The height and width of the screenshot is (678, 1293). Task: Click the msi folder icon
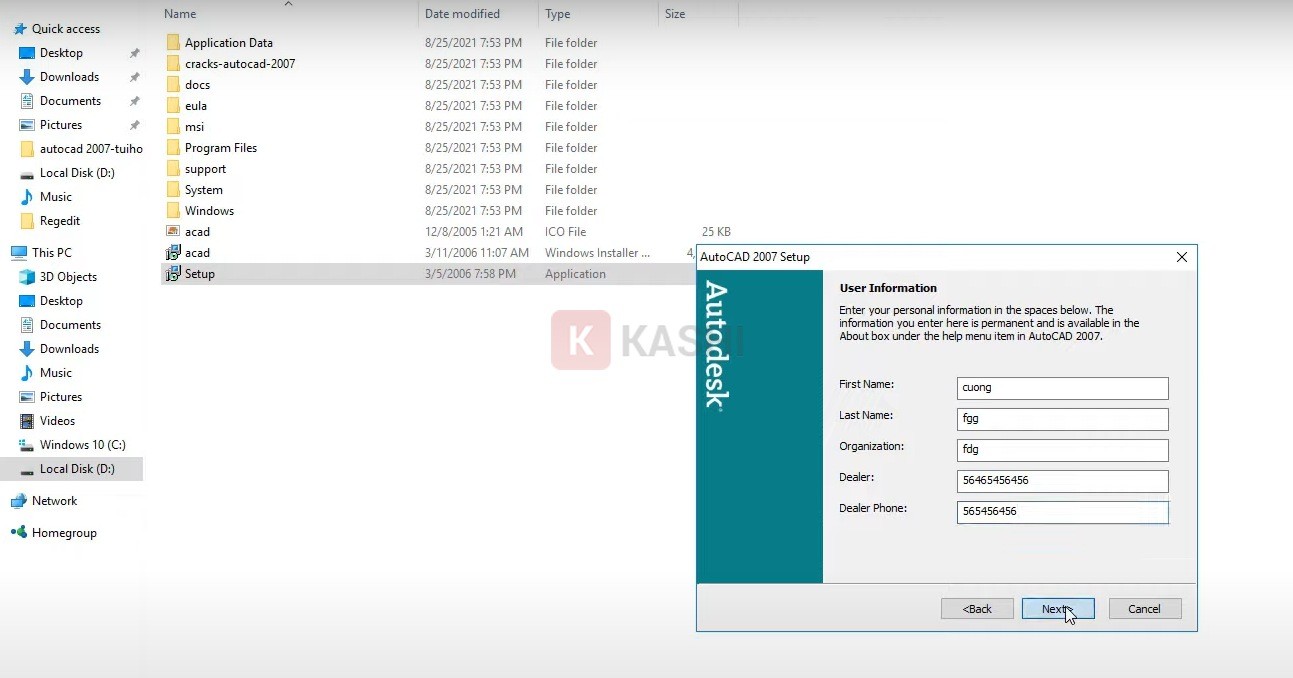[173, 127]
